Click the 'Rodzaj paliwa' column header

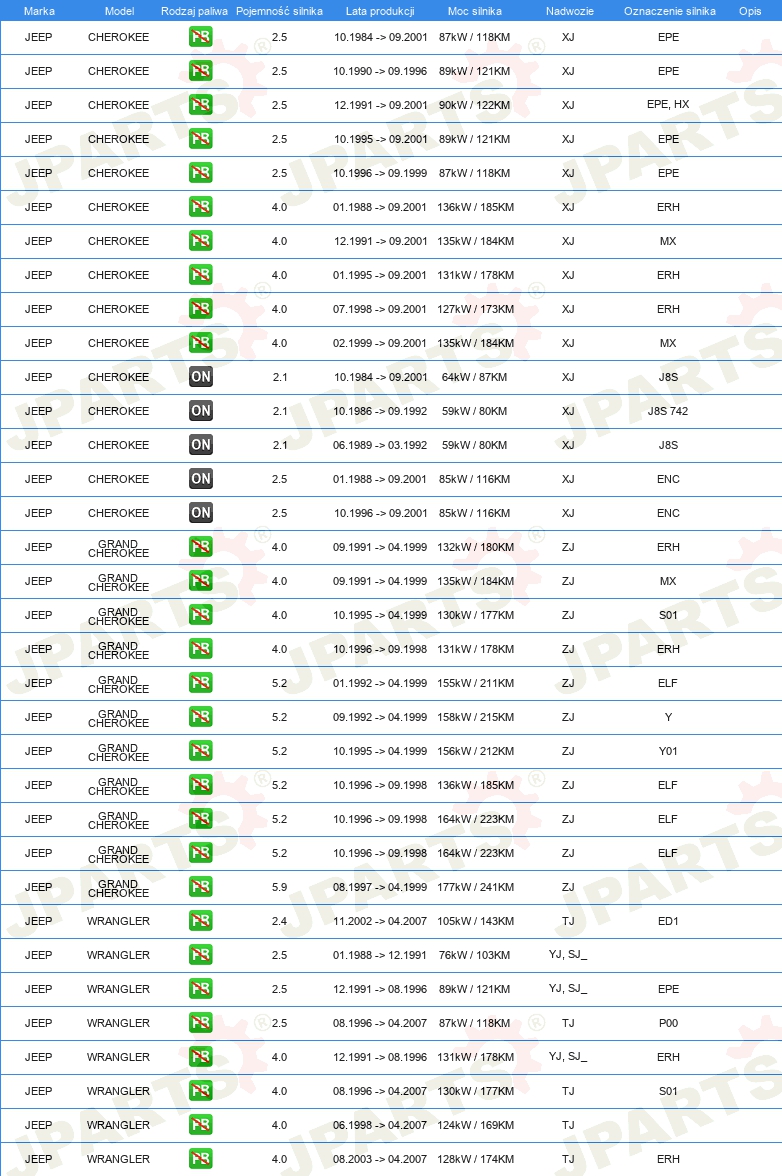tap(194, 11)
